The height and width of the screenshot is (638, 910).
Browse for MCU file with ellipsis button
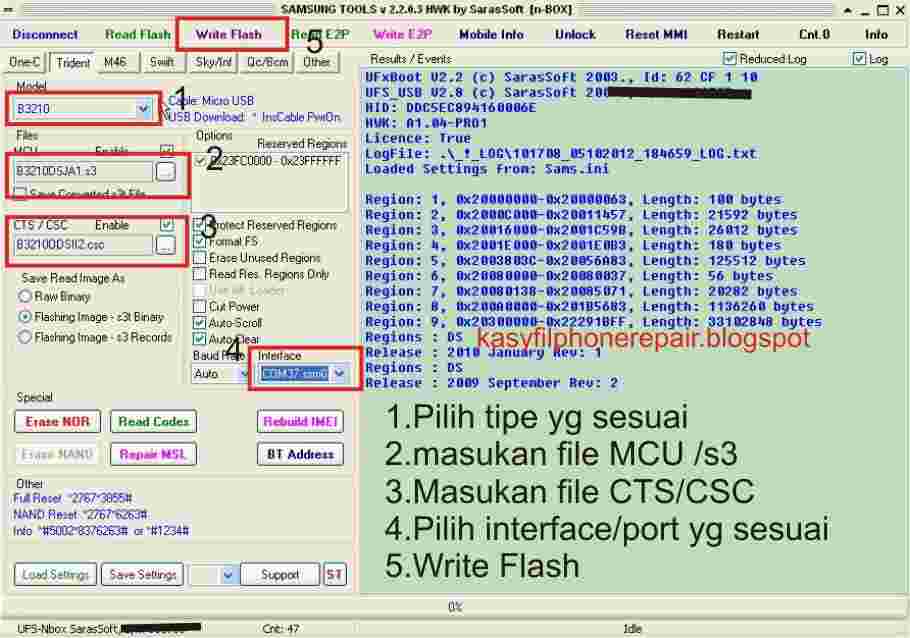166,171
